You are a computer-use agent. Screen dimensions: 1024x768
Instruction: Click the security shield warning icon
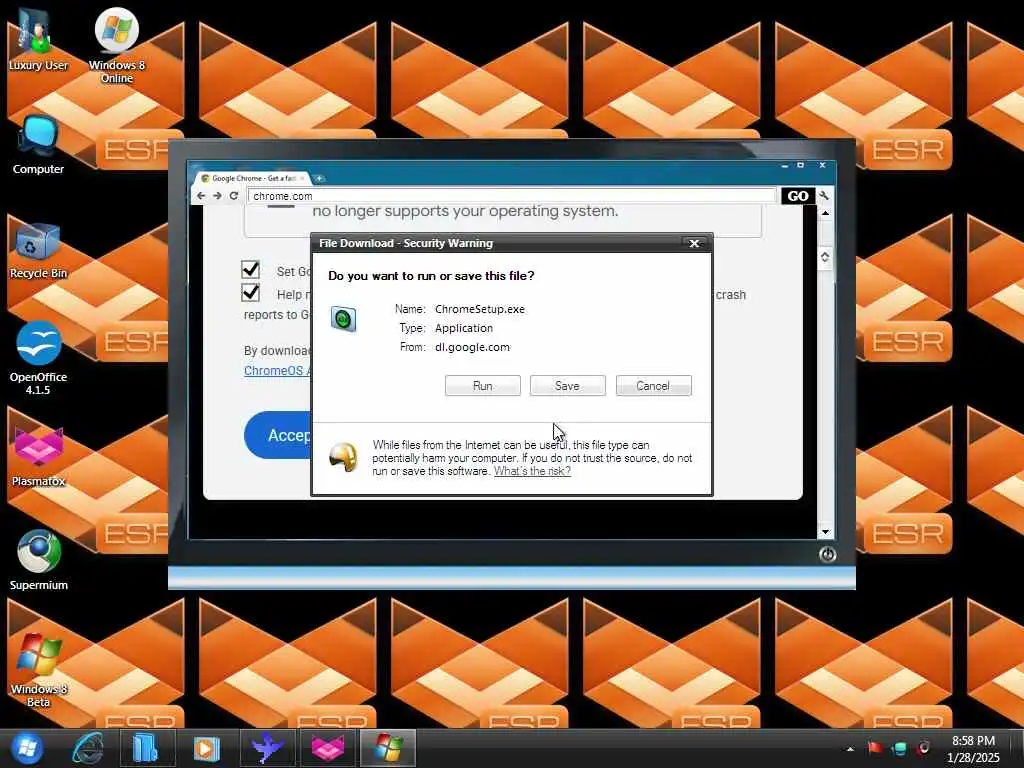pyautogui.click(x=344, y=457)
